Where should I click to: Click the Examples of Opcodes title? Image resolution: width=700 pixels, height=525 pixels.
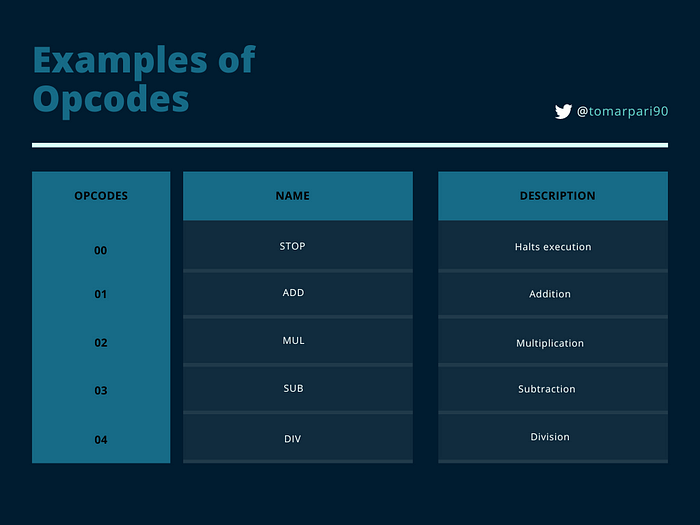144,79
